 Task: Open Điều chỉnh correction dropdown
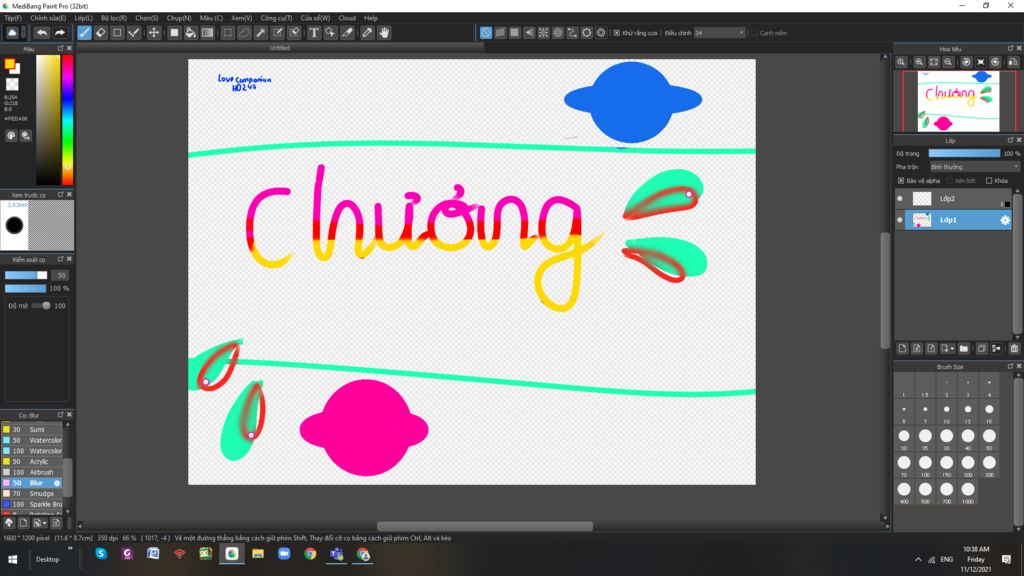coord(720,33)
